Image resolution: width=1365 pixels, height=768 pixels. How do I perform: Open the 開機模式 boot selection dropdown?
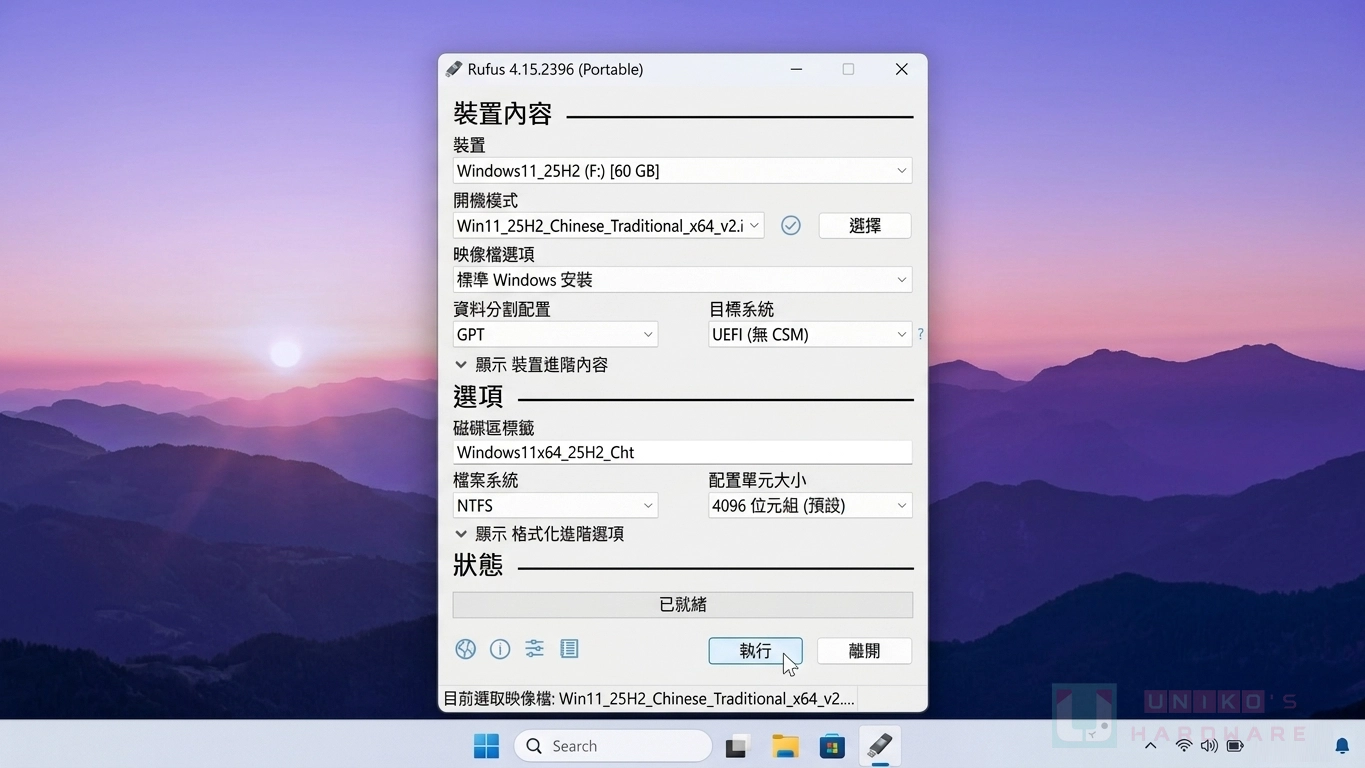pyautogui.click(x=608, y=226)
